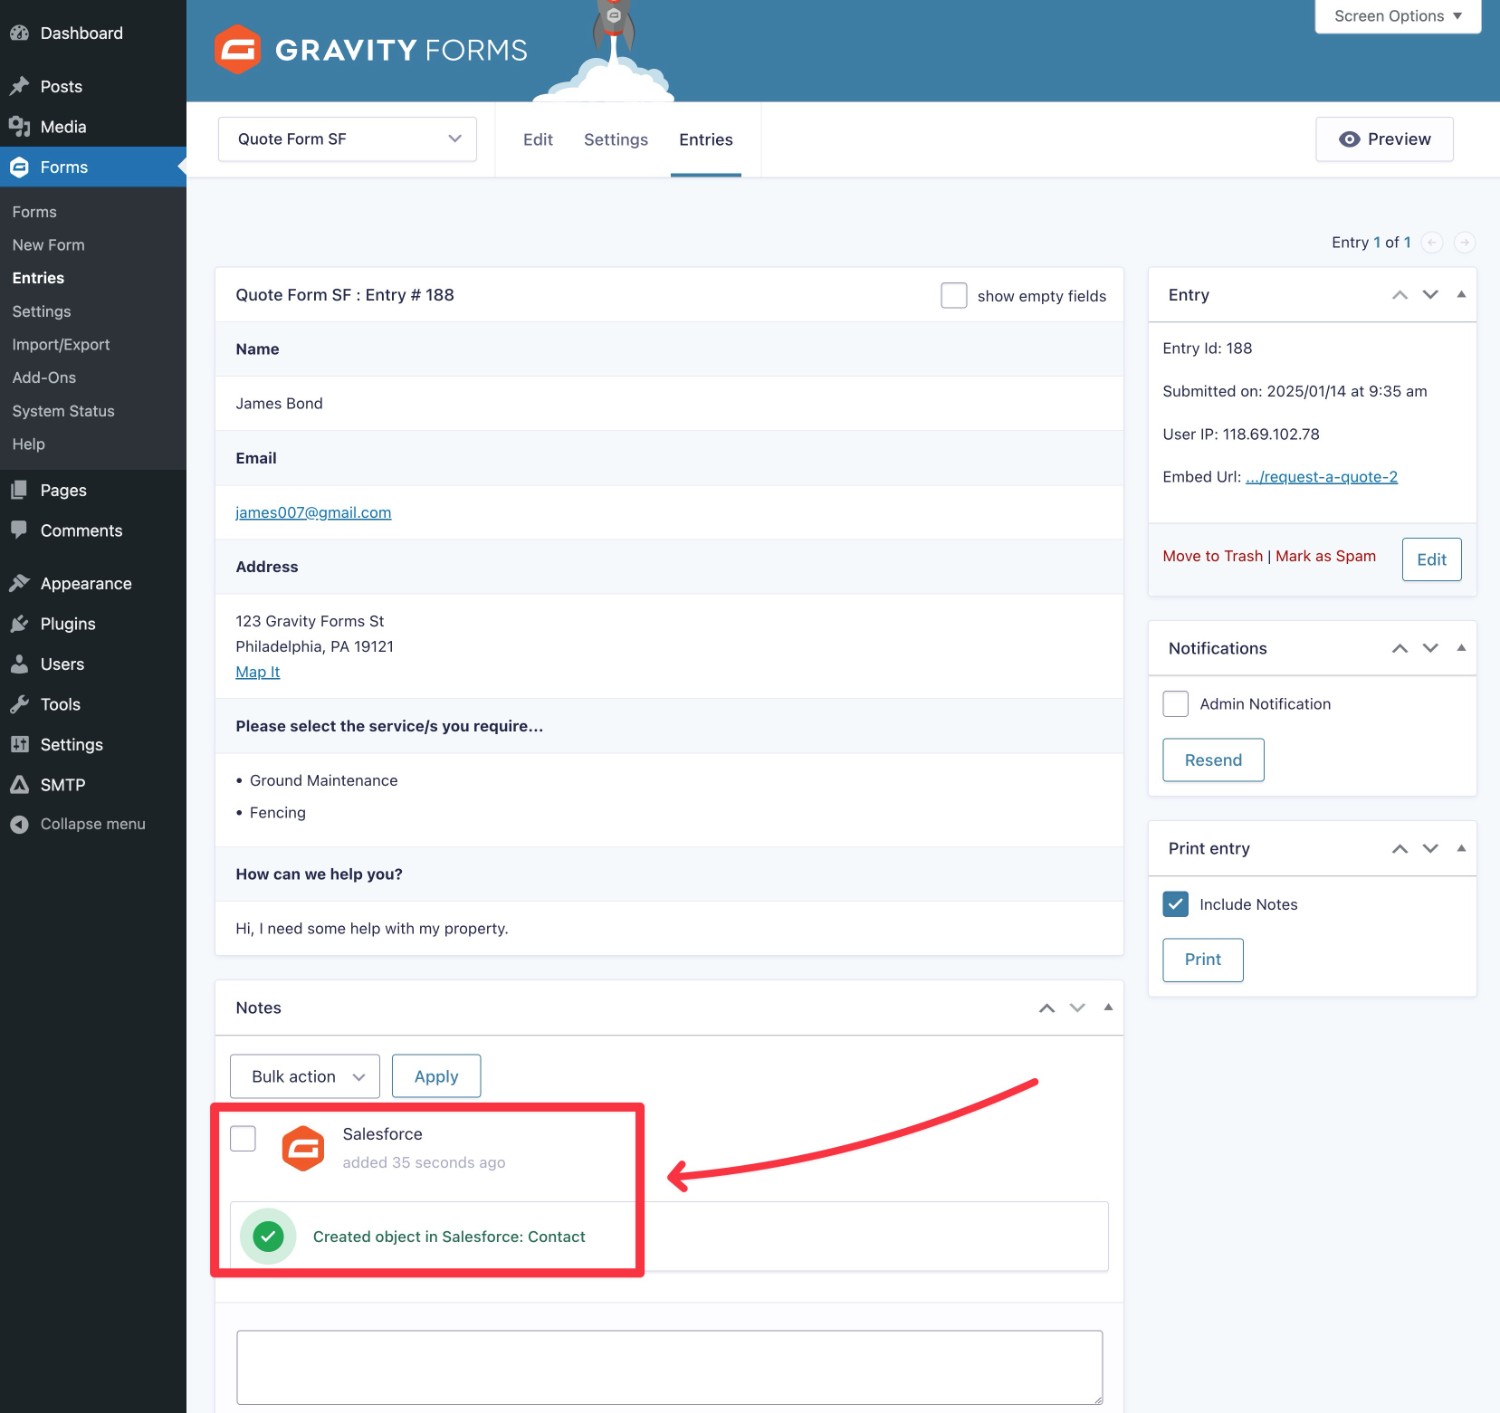Click the Posts pushpin icon

tap(19, 86)
